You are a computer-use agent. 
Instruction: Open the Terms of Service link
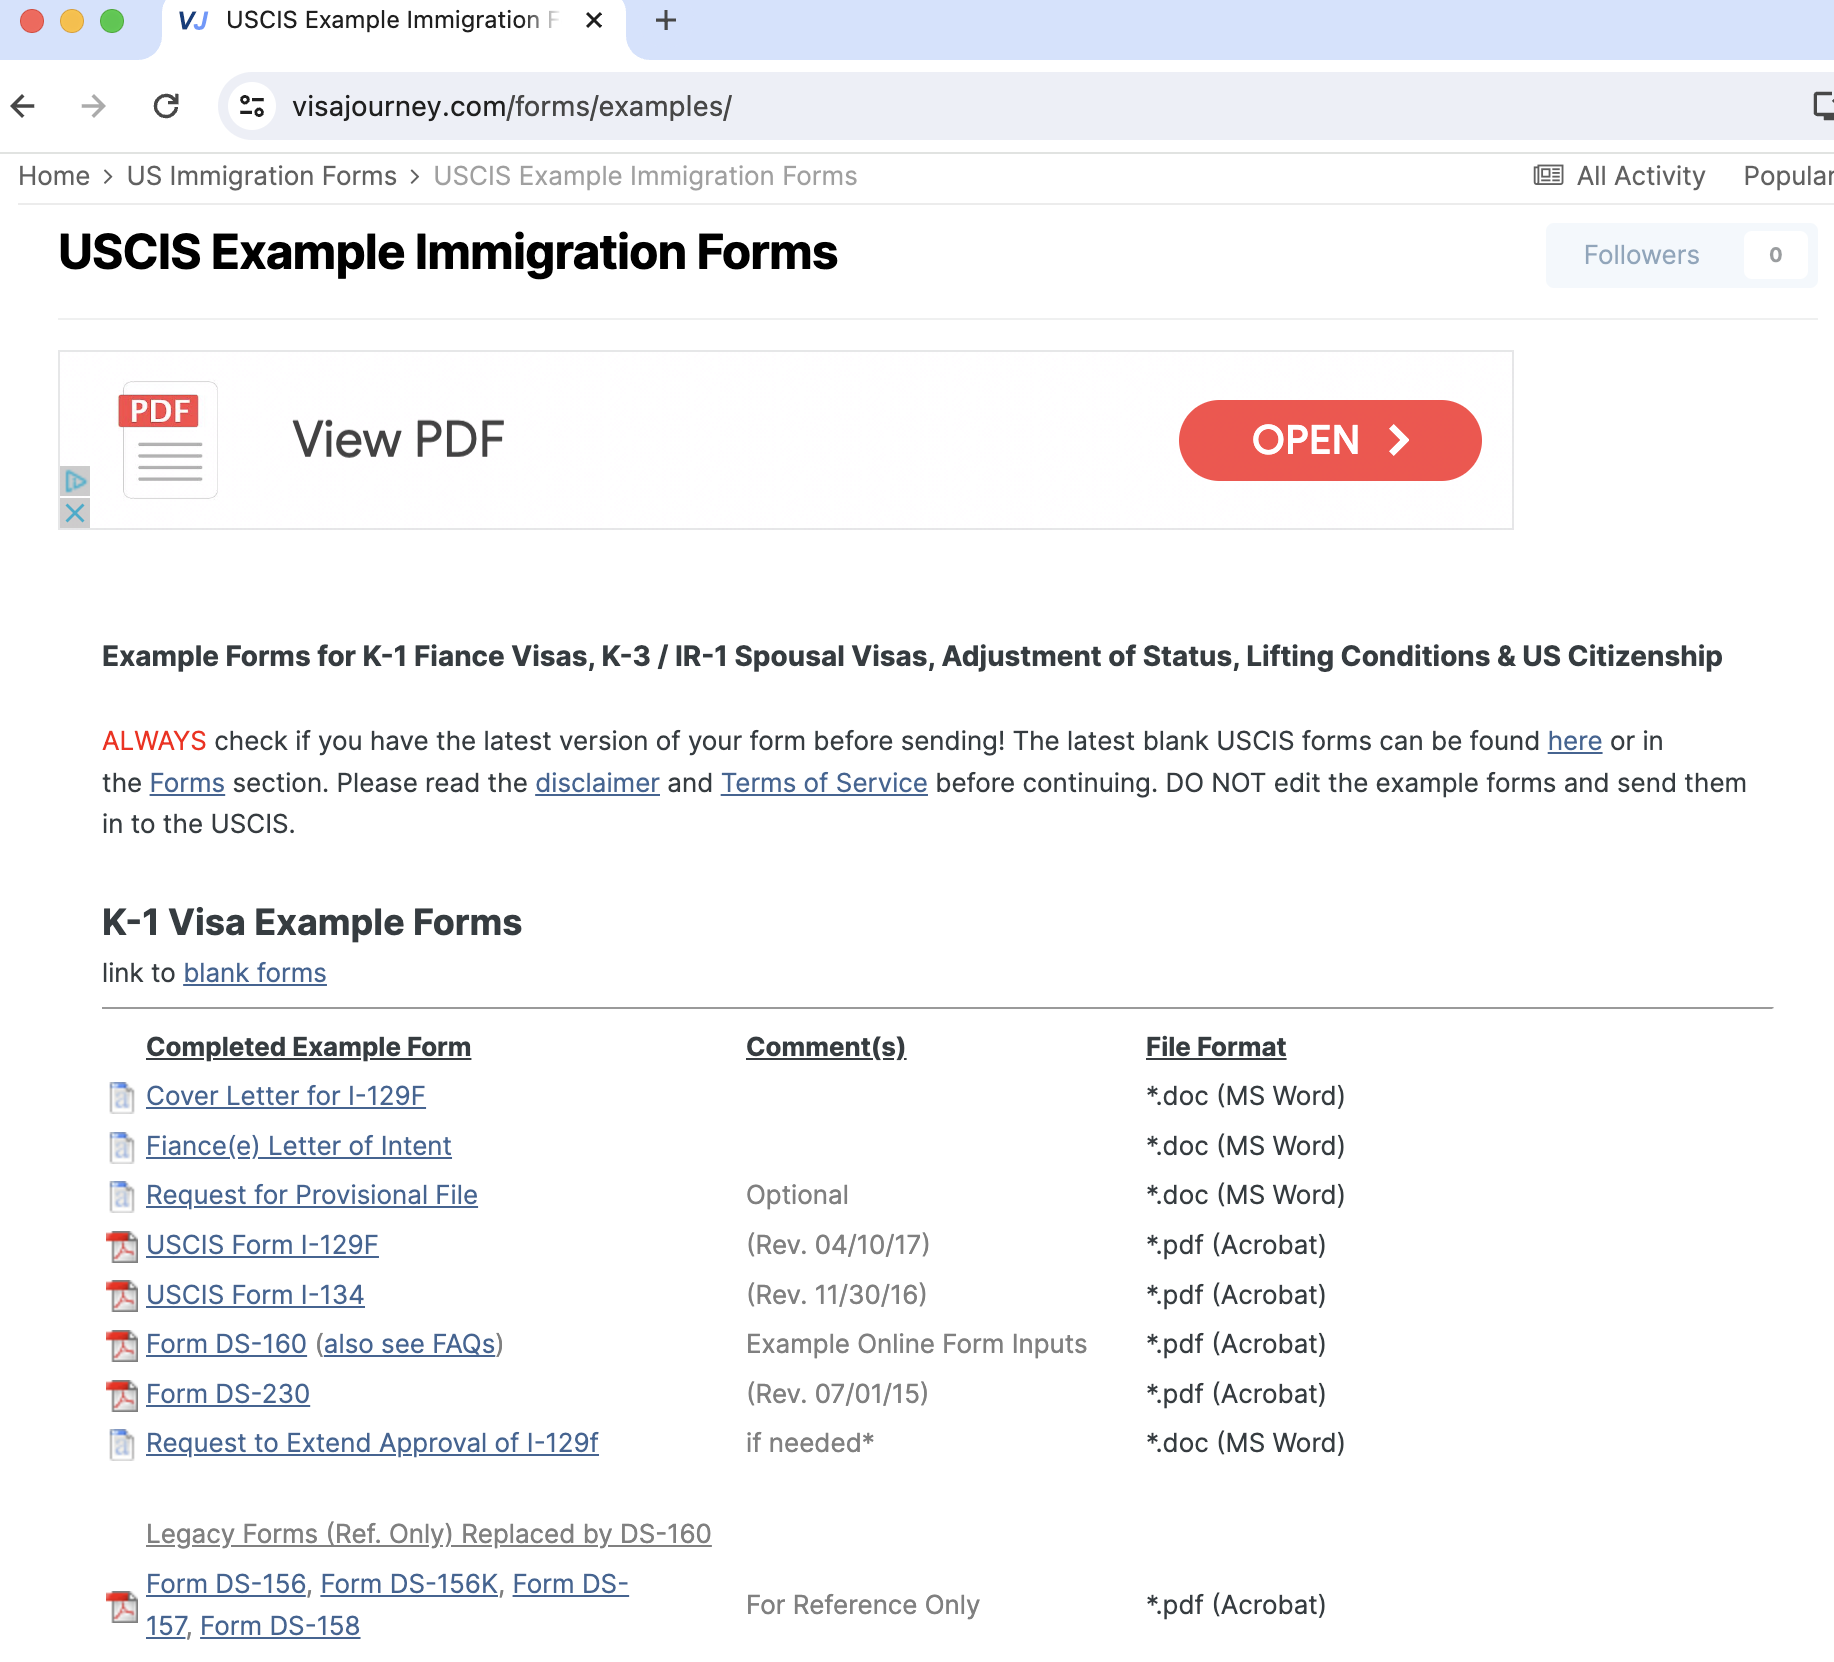click(824, 783)
